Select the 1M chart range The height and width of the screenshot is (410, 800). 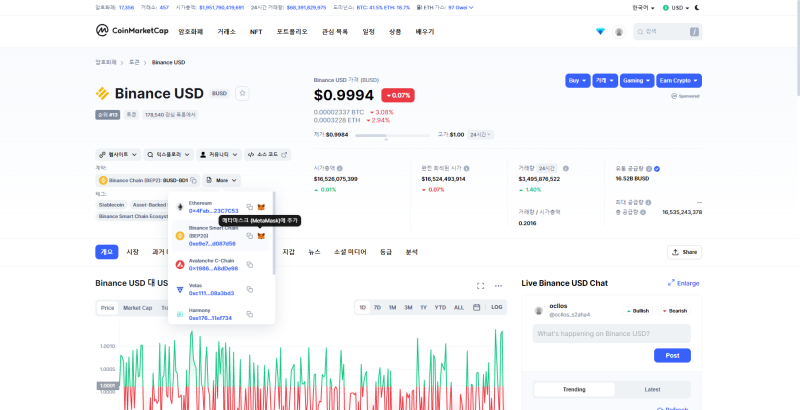point(392,308)
